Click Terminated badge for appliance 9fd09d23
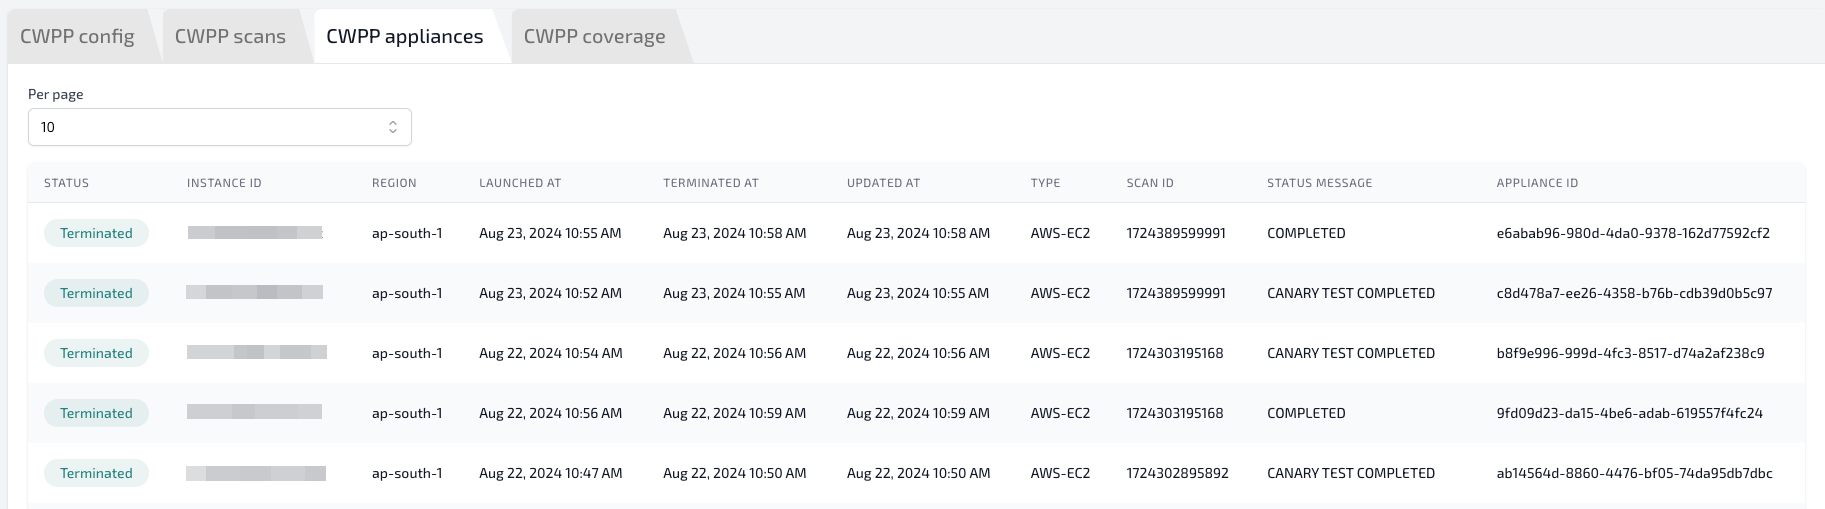Screen dimensions: 1825x509 tap(96, 413)
